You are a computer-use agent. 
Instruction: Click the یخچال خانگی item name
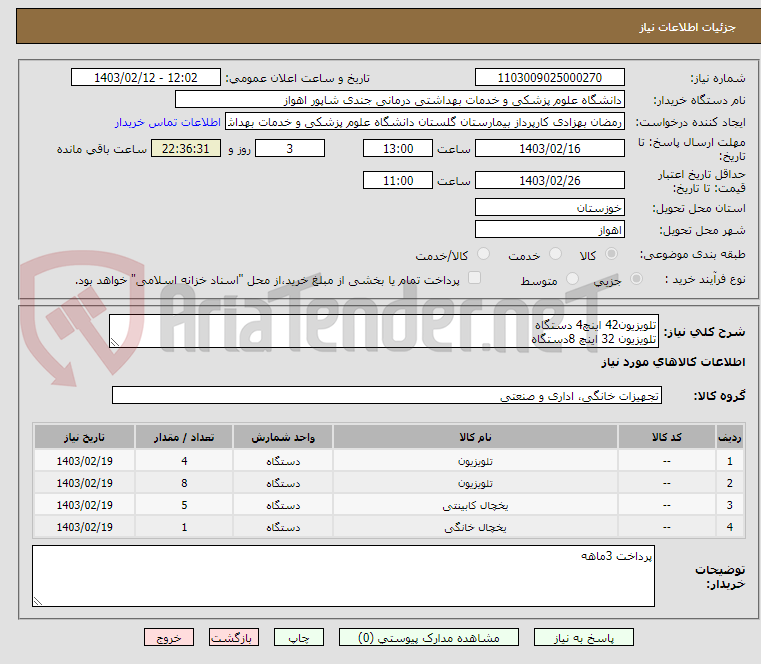475,527
